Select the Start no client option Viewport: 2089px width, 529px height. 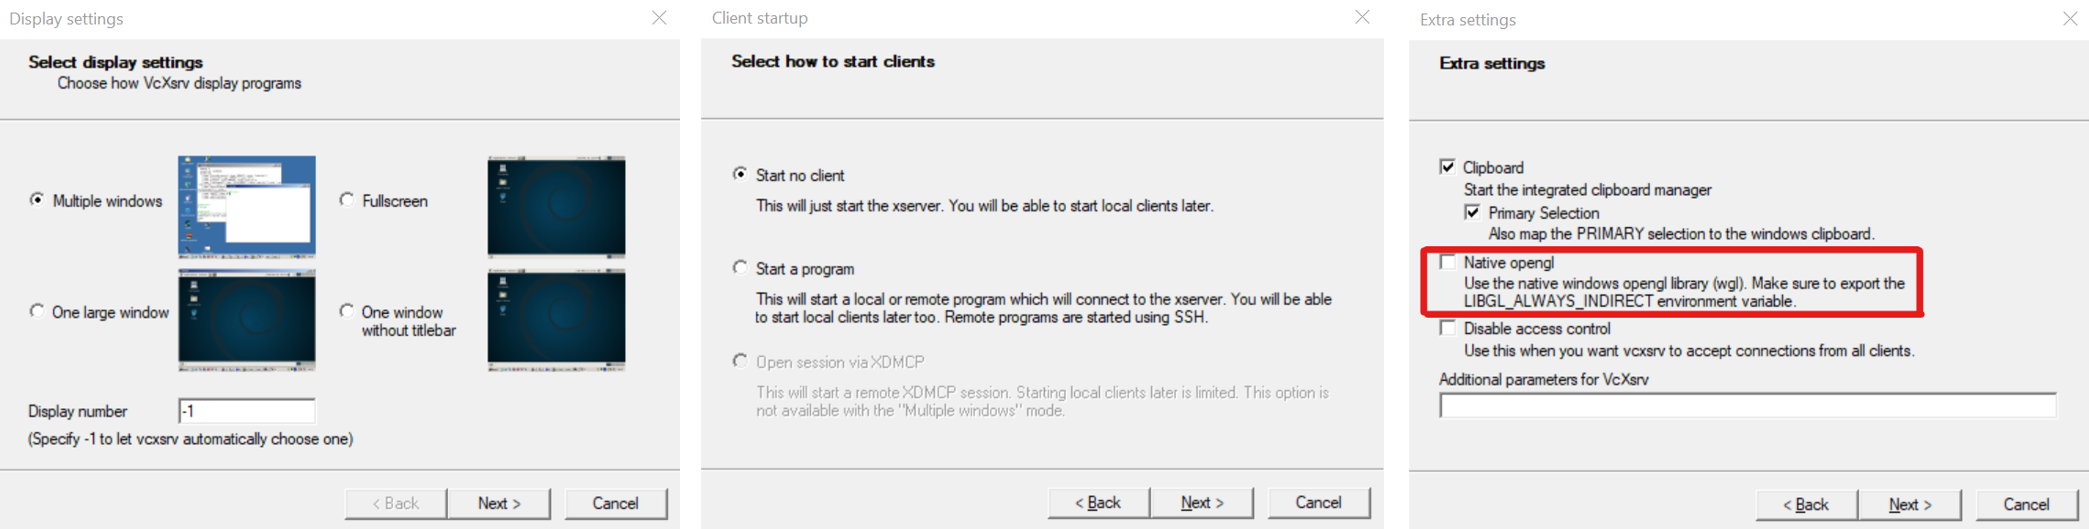[x=740, y=174]
